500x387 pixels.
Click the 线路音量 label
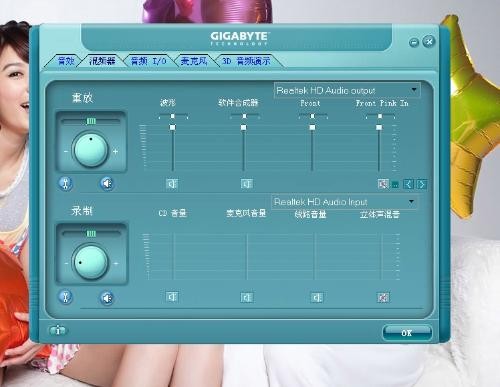tap(310, 214)
